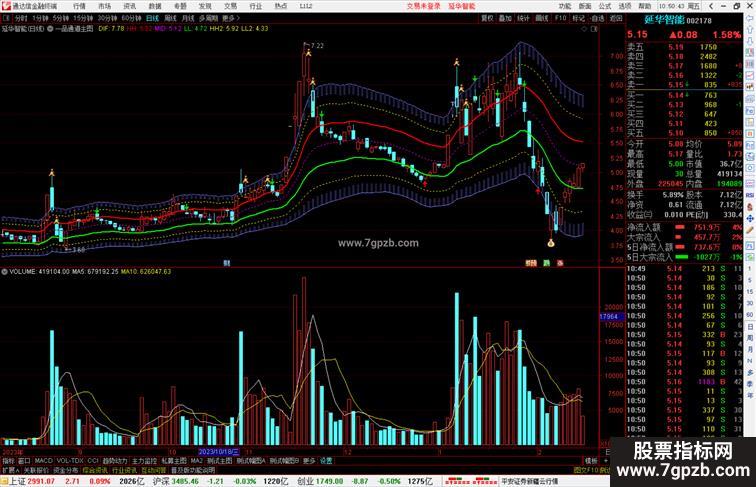Open the 互动问答 tab

click(154, 470)
